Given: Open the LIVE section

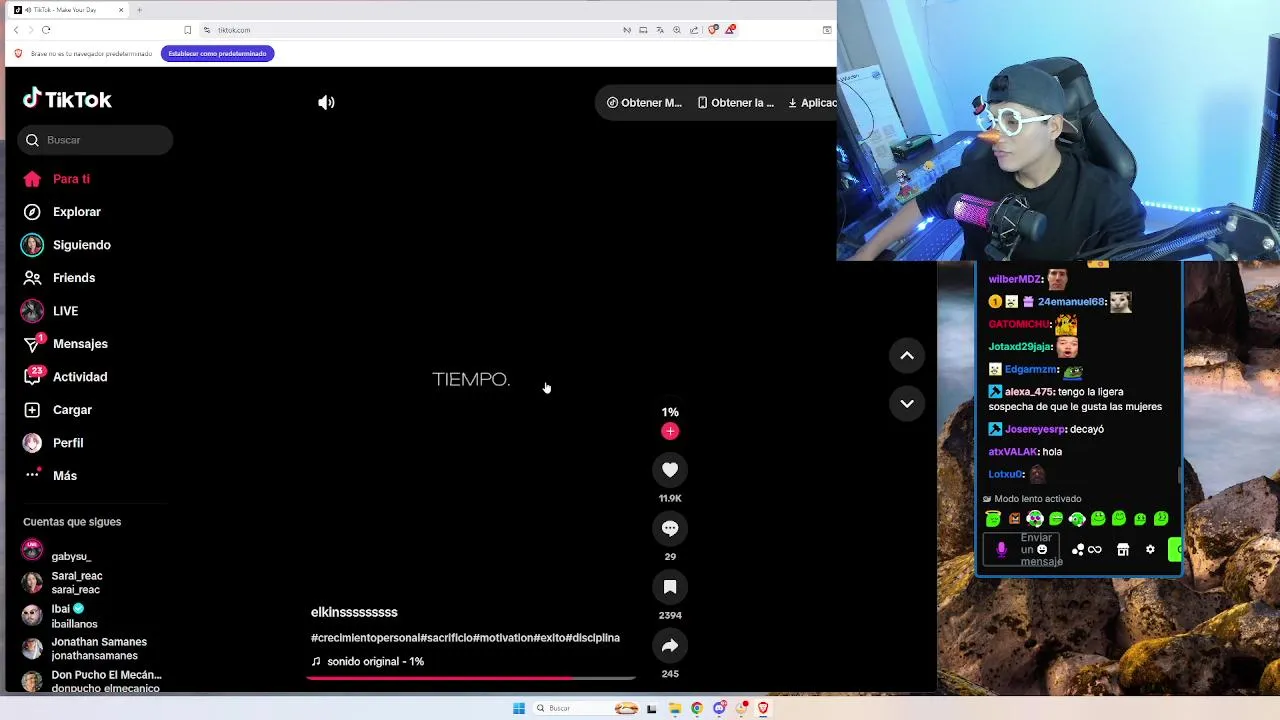Looking at the screenshot, I should (x=50, y=311).
